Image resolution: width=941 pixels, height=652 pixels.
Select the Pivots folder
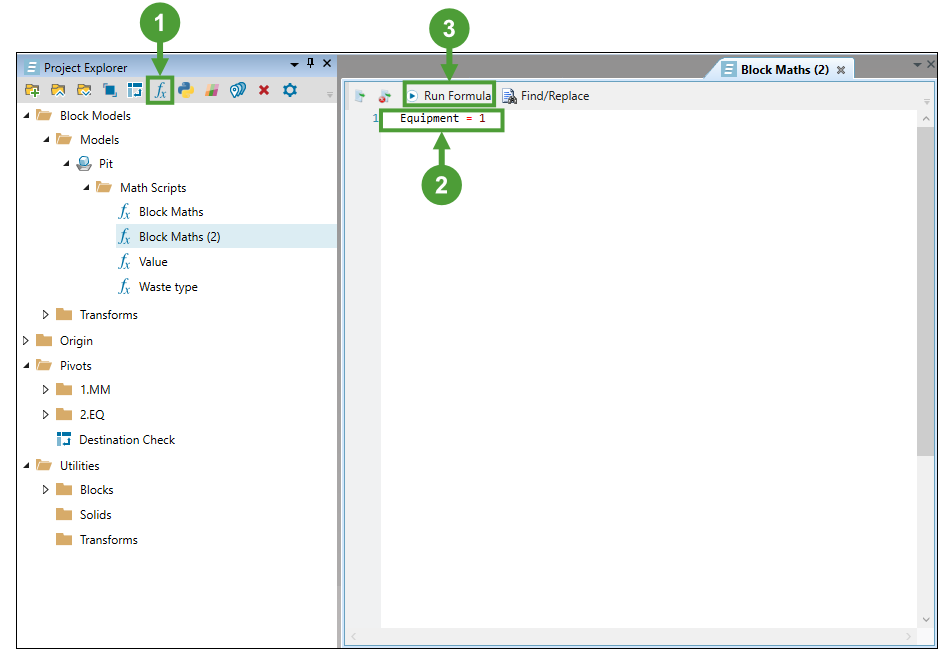tap(76, 366)
